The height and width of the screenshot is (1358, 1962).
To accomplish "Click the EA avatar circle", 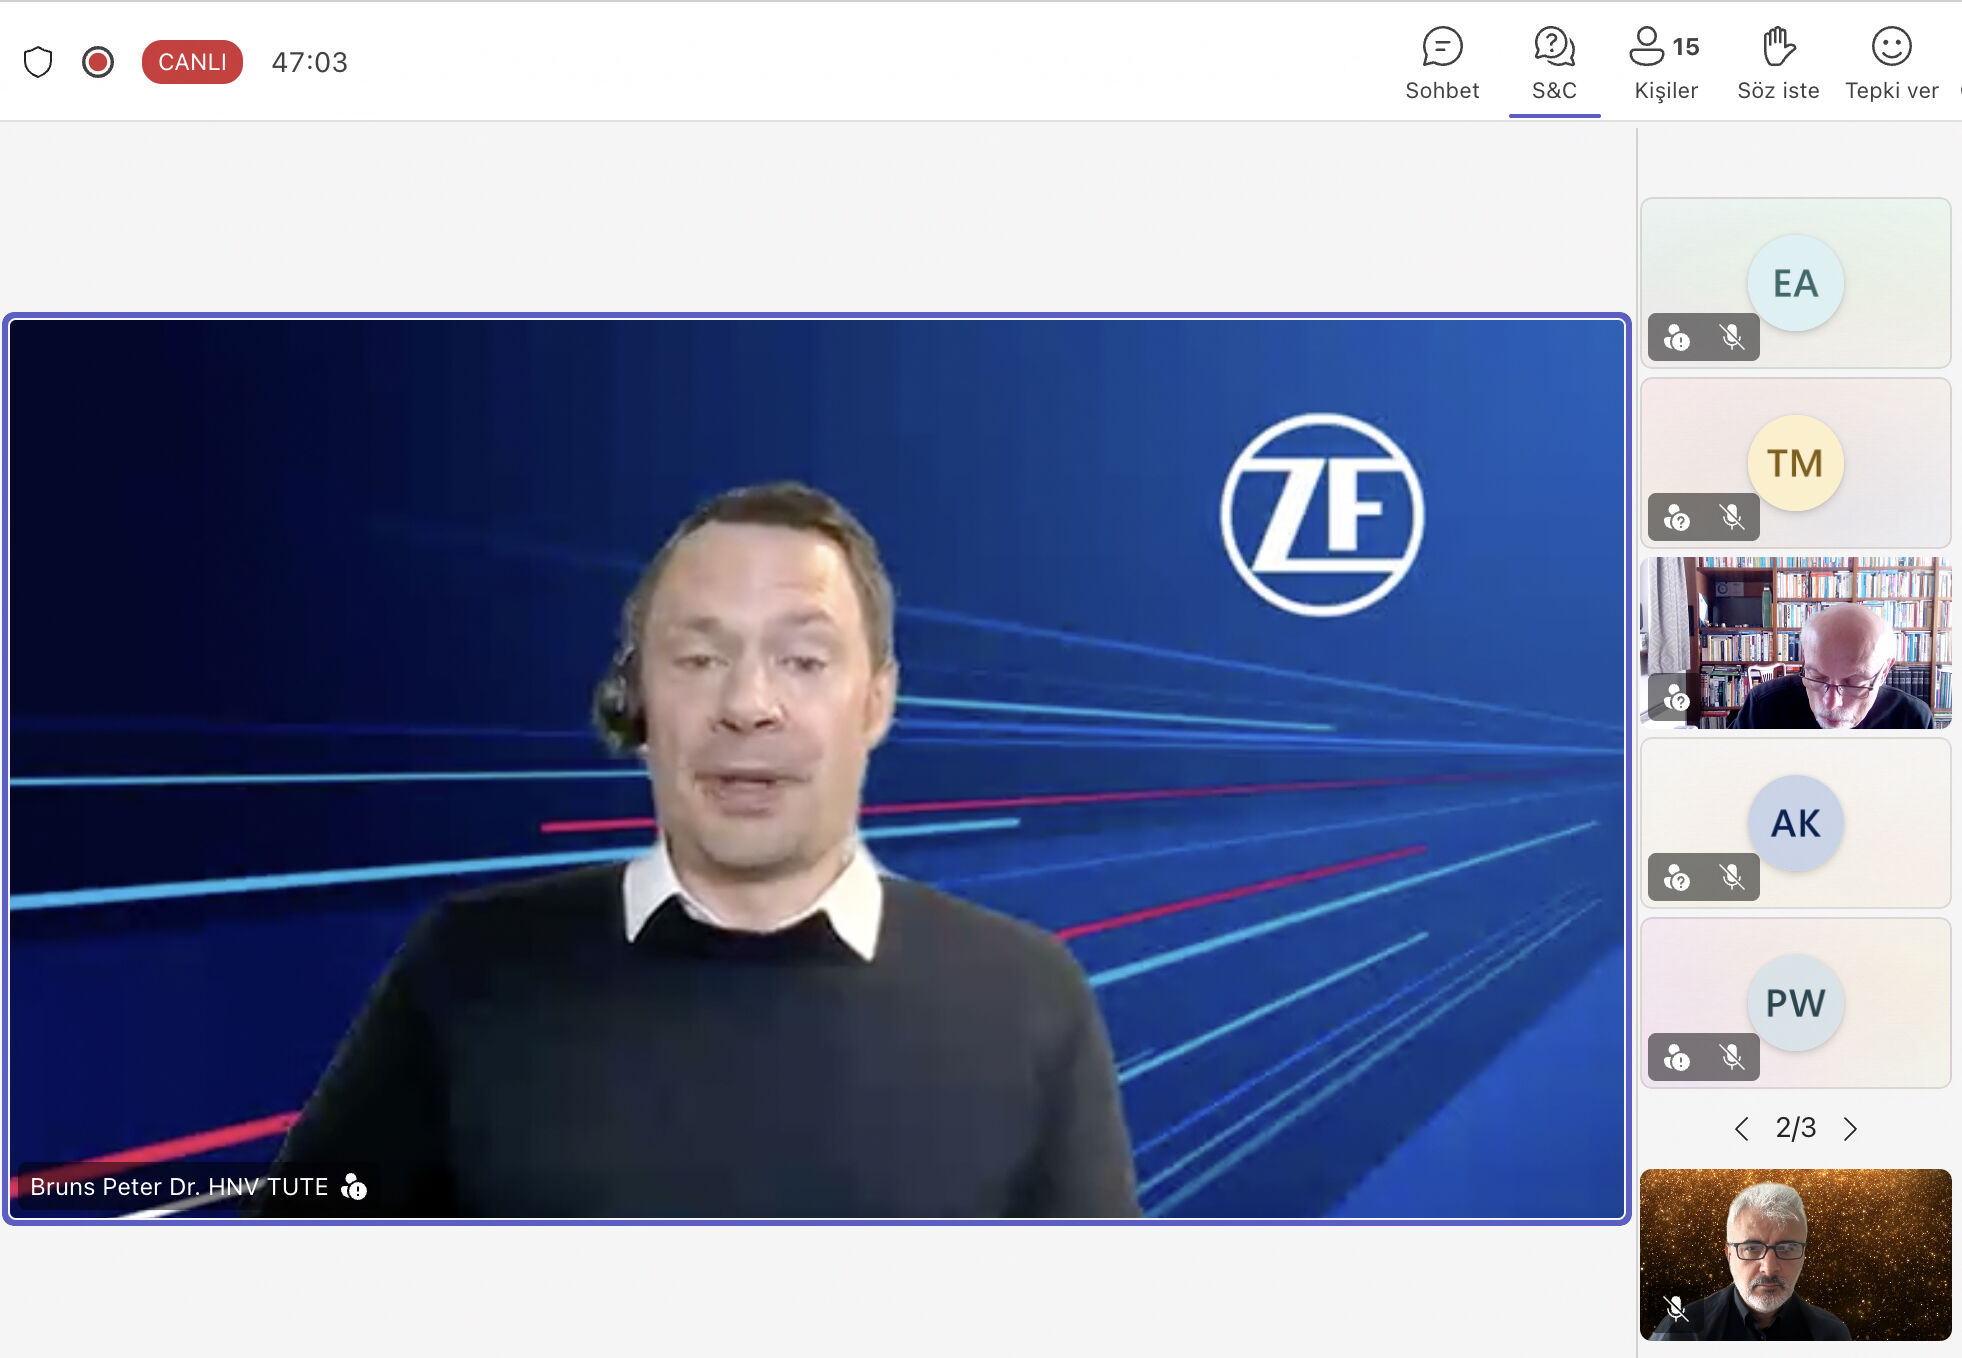I will 1795,283.
